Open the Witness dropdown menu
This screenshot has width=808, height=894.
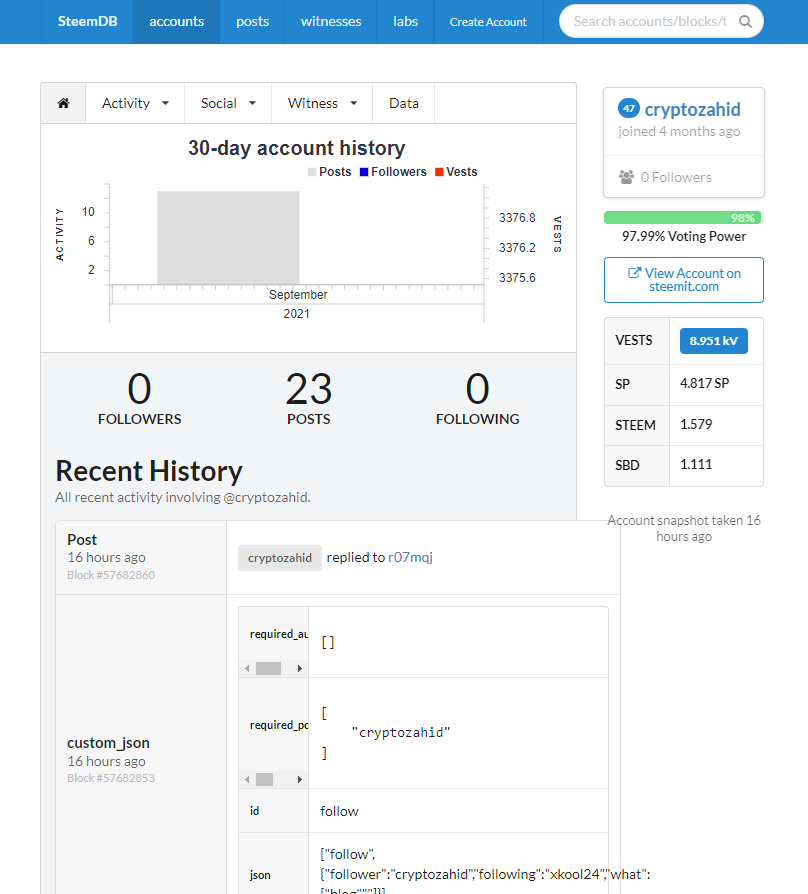pos(322,103)
